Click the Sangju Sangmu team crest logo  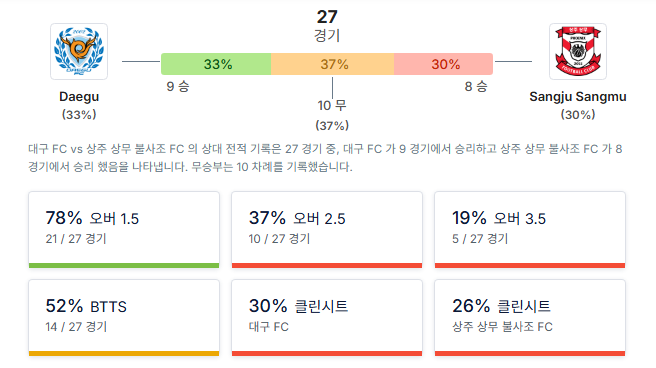[578, 51]
